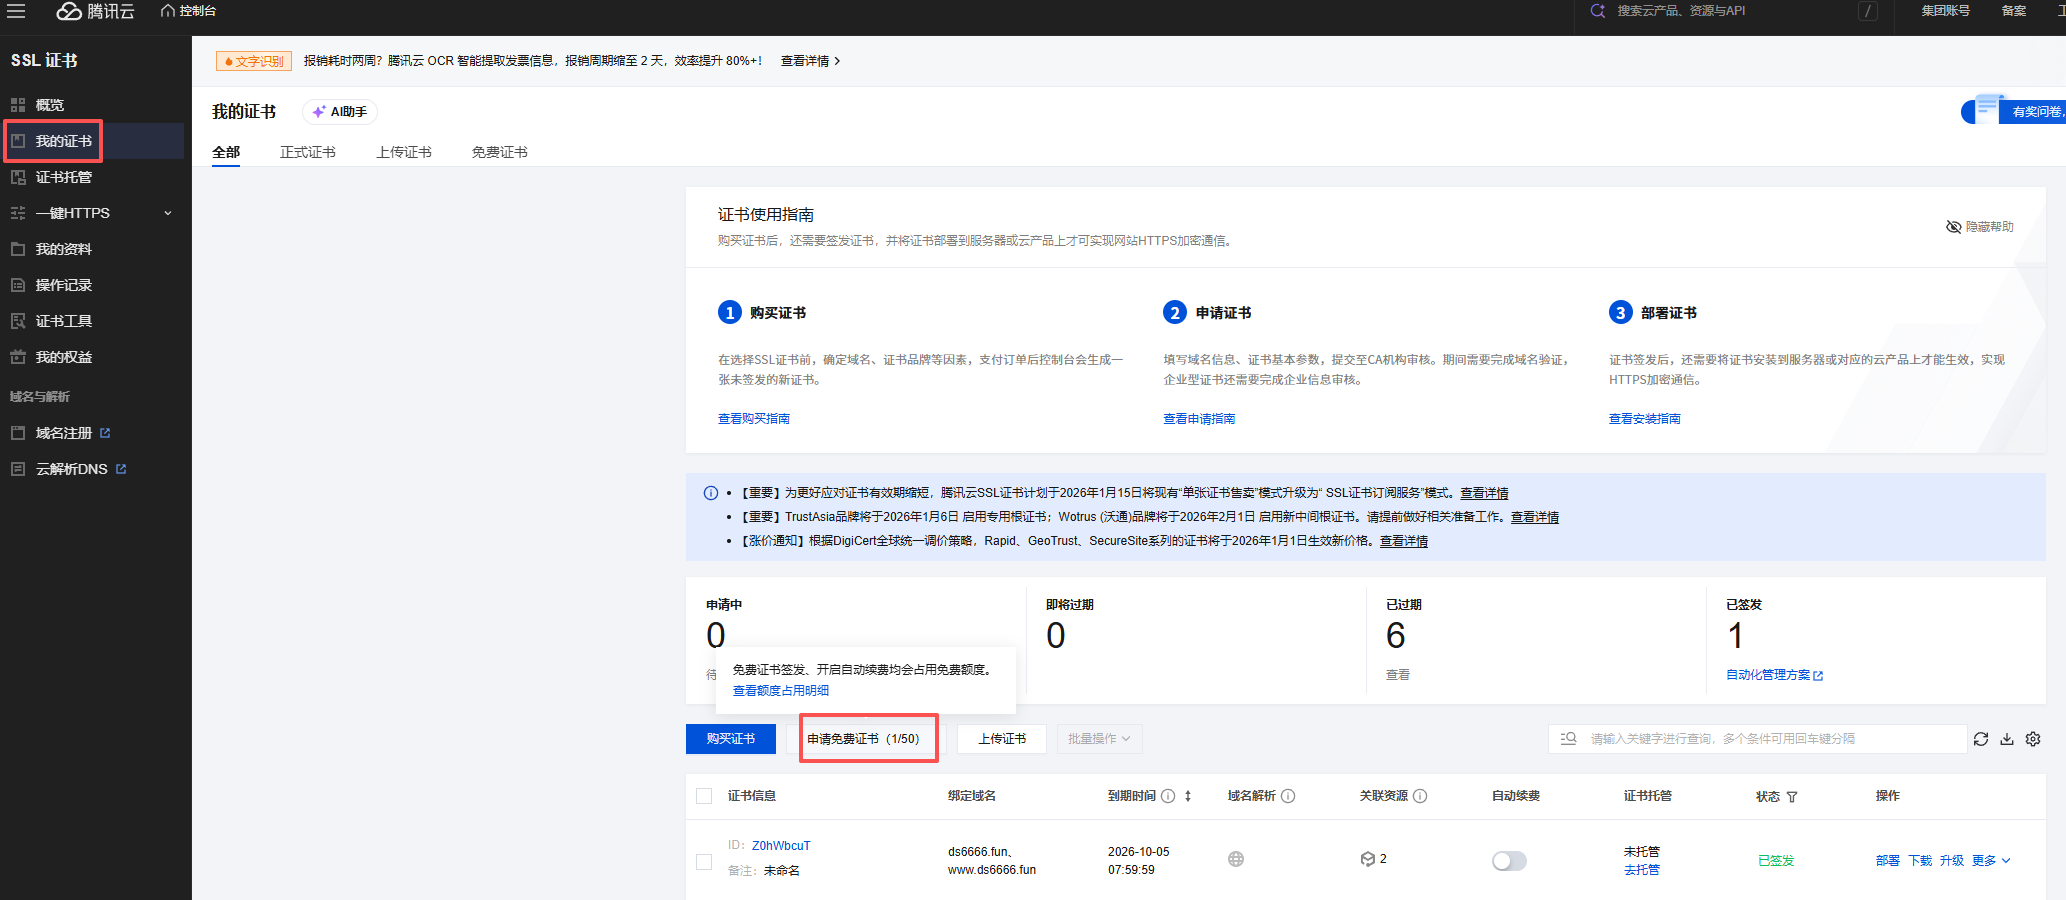The width and height of the screenshot is (2066, 900).
Task: Focus the certificate keyword search field
Action: click(1757, 739)
